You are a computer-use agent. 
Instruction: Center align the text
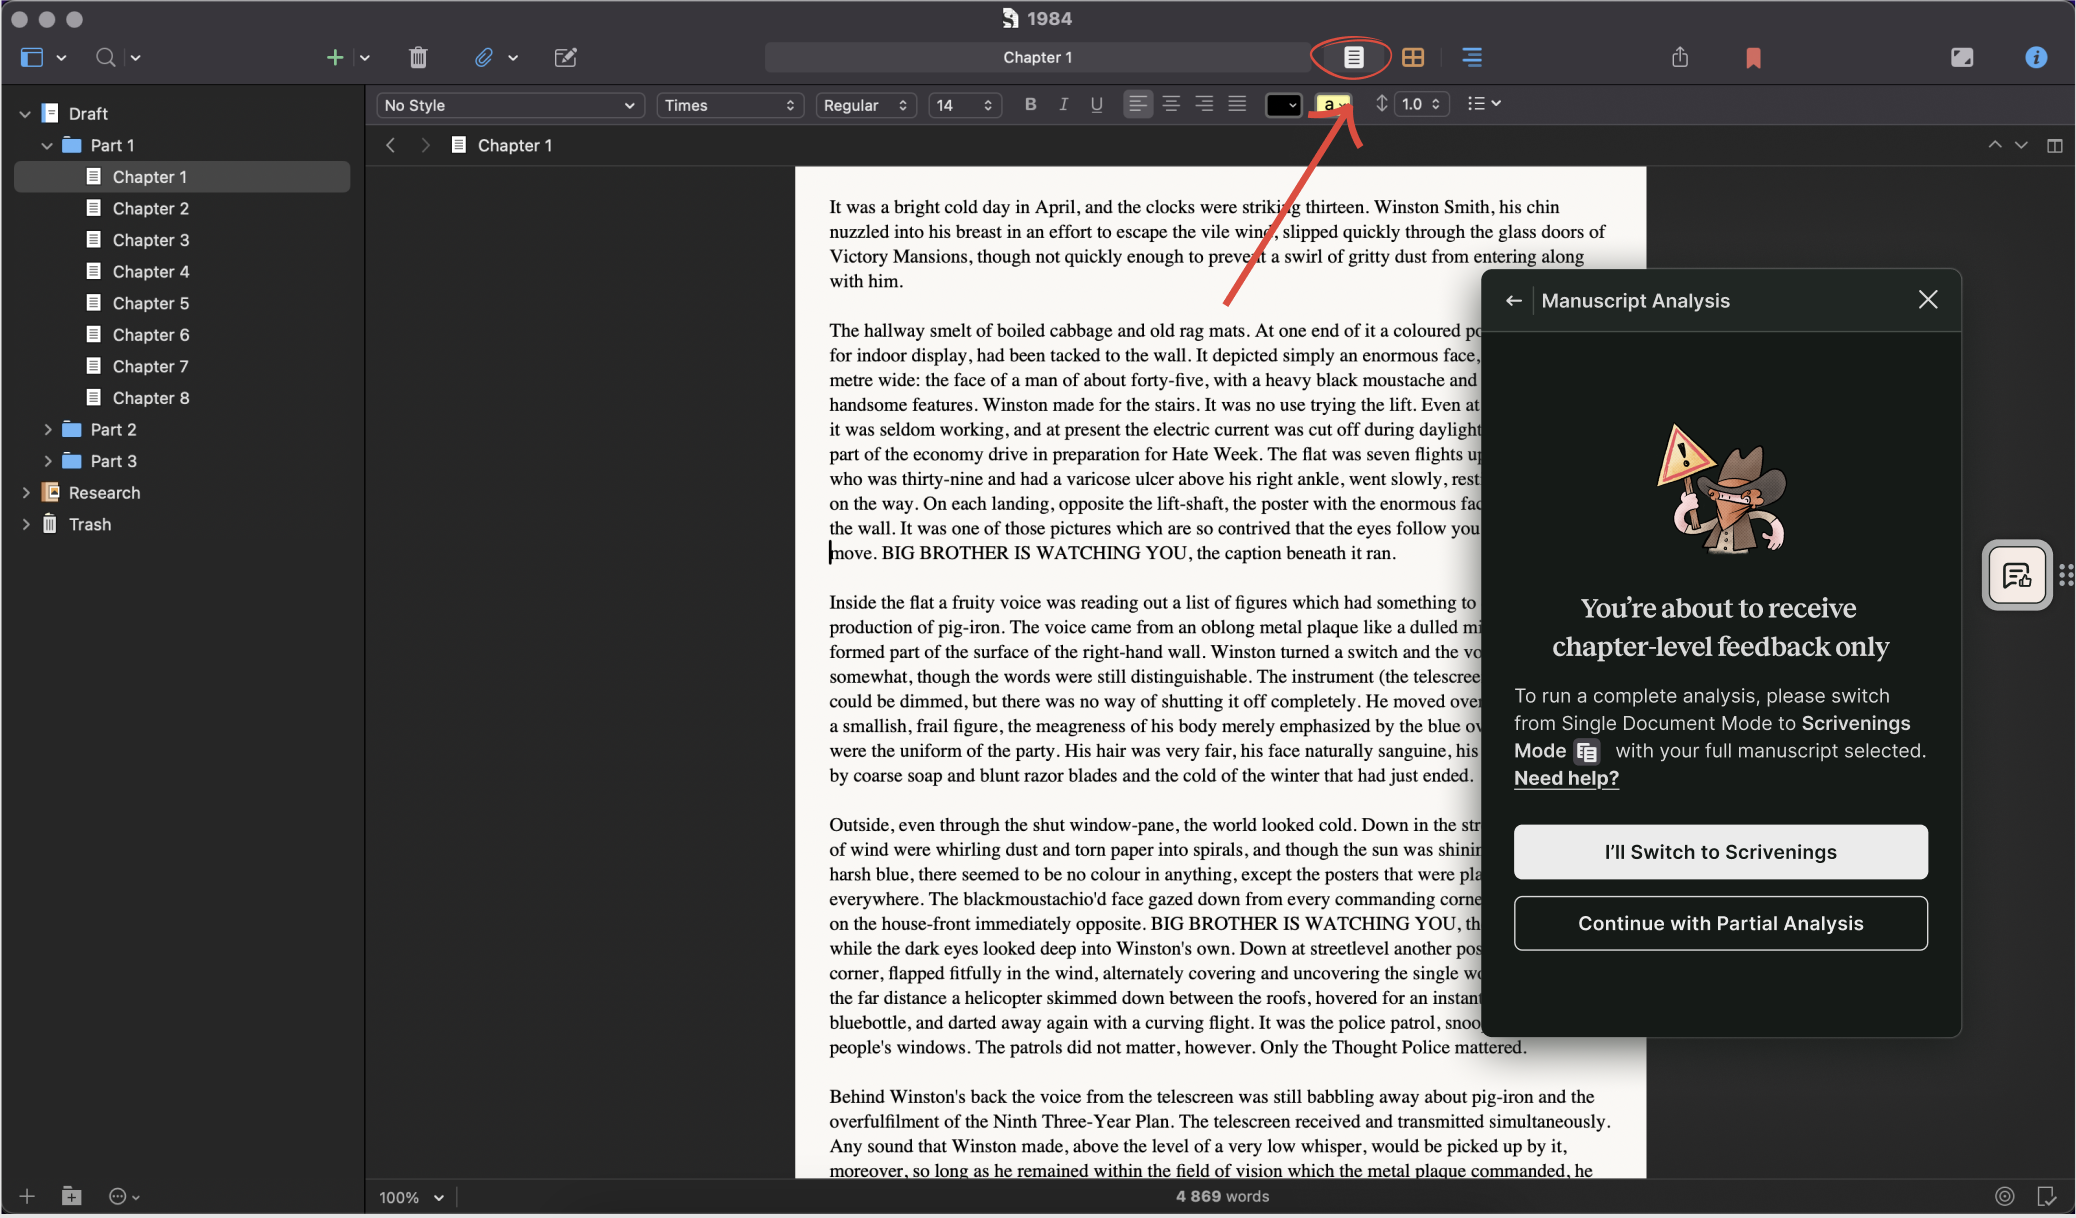[x=1171, y=104]
